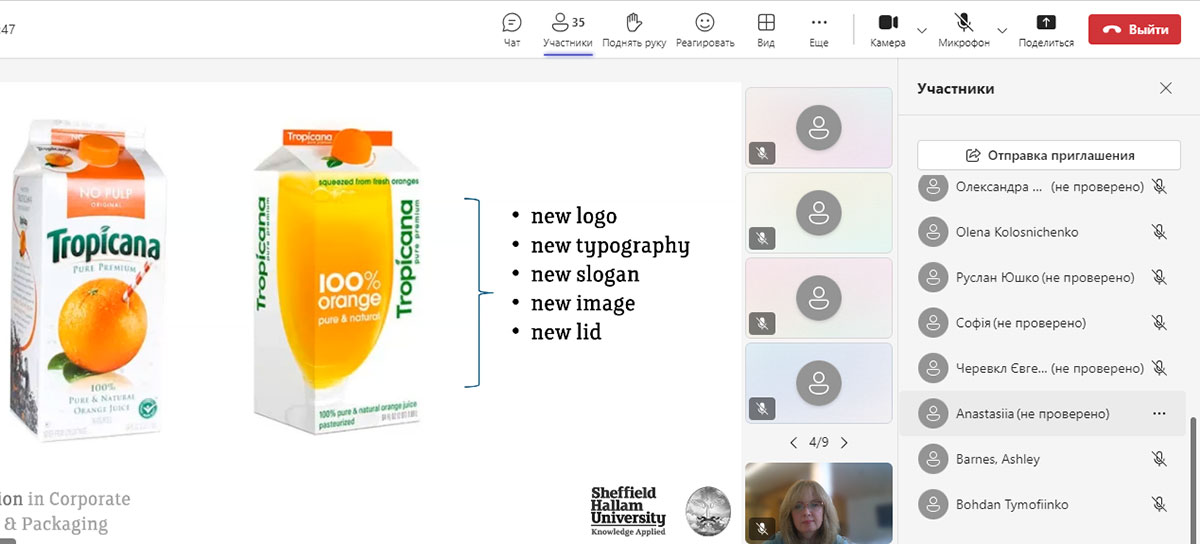Screen dimensions: 1200x544
Task: Click the muted mic icon beside Черевкл Євге...
Action: coord(1159,368)
